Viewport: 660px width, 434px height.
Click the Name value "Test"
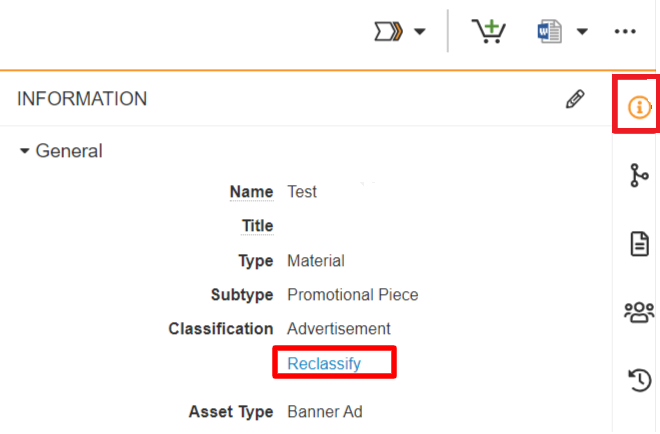coord(302,192)
